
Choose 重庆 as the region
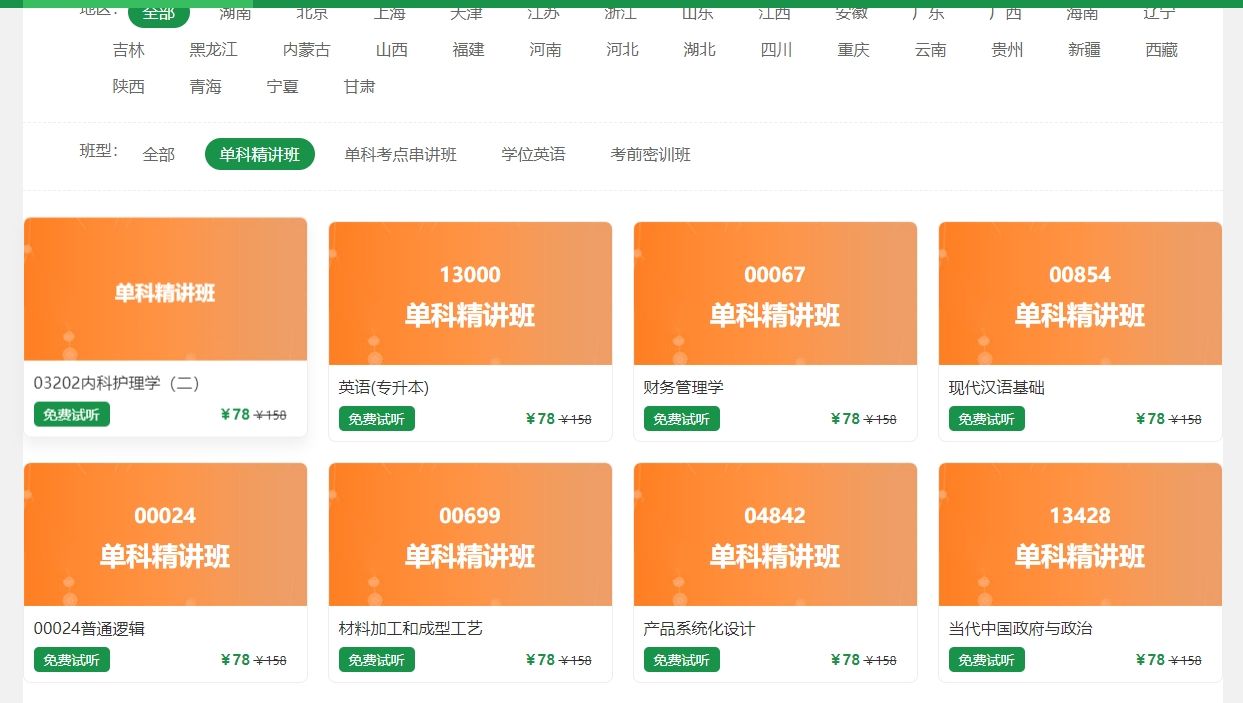tap(853, 50)
